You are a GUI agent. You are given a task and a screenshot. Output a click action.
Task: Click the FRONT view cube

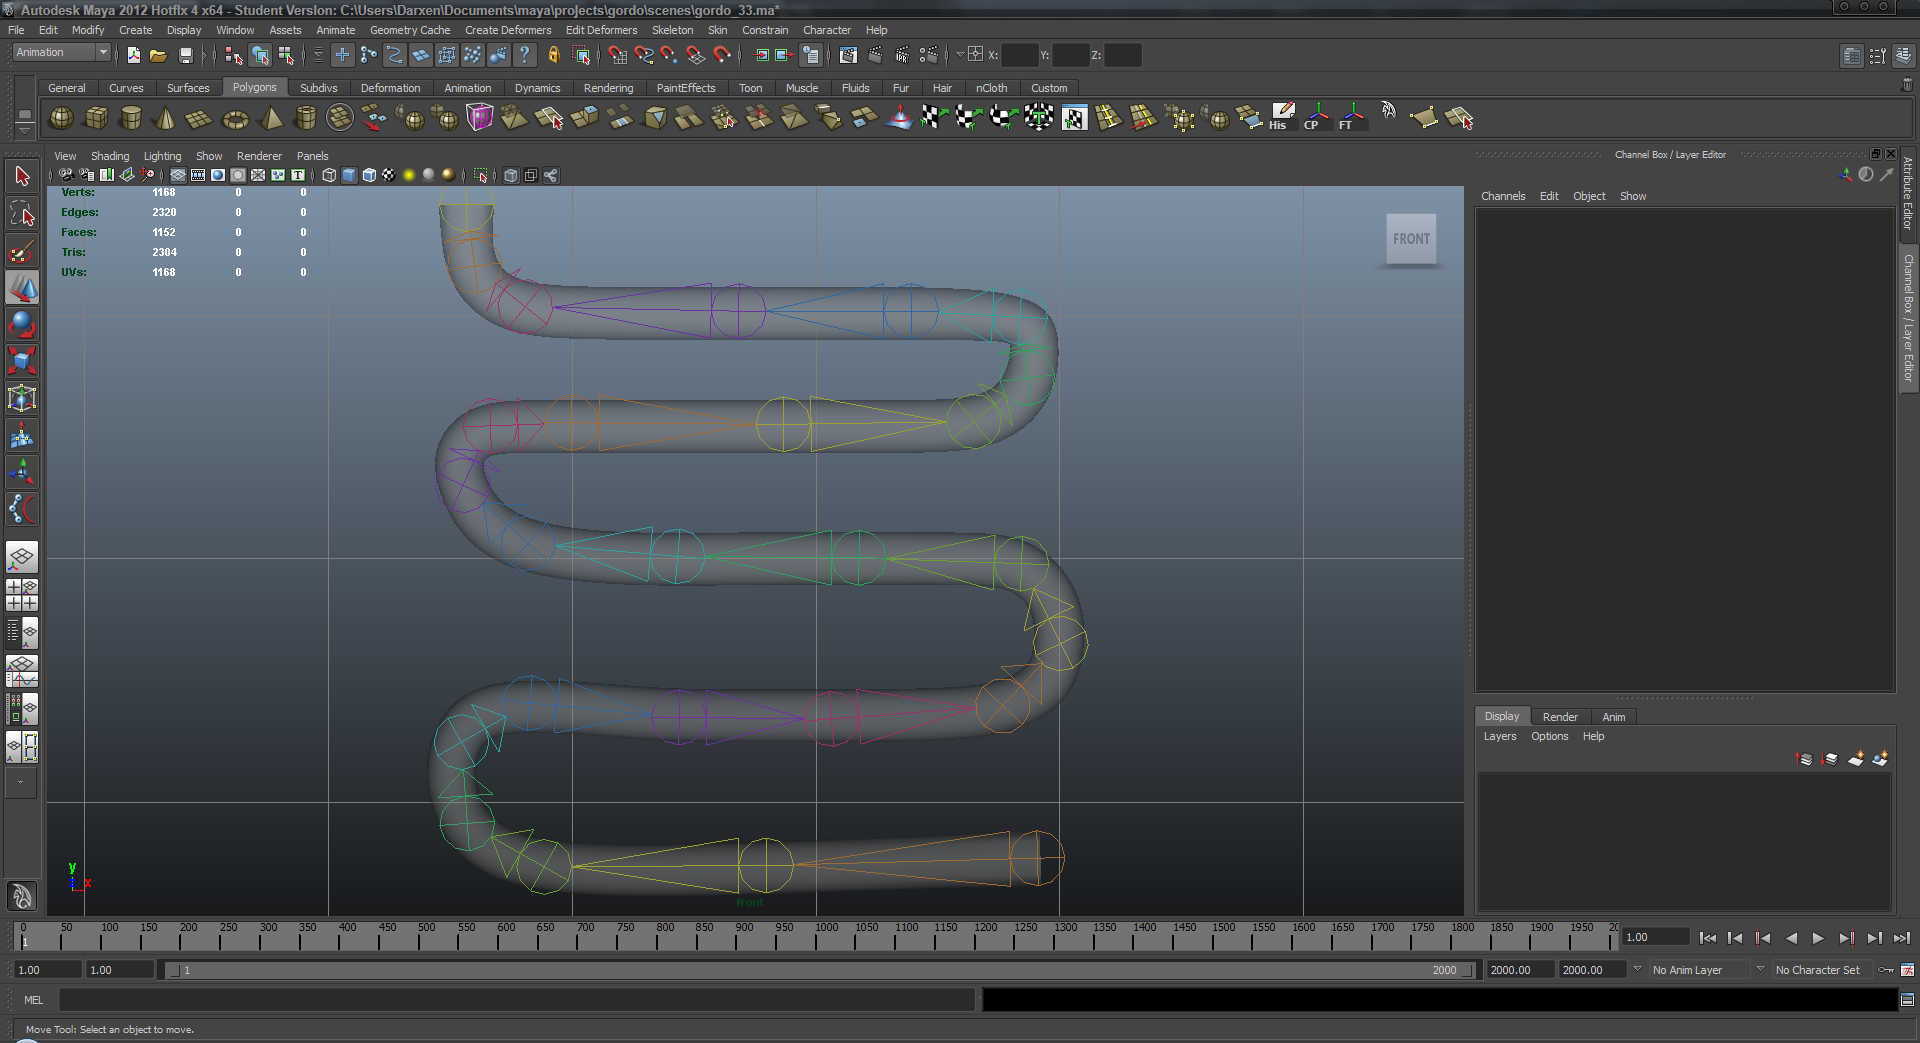tap(1411, 239)
